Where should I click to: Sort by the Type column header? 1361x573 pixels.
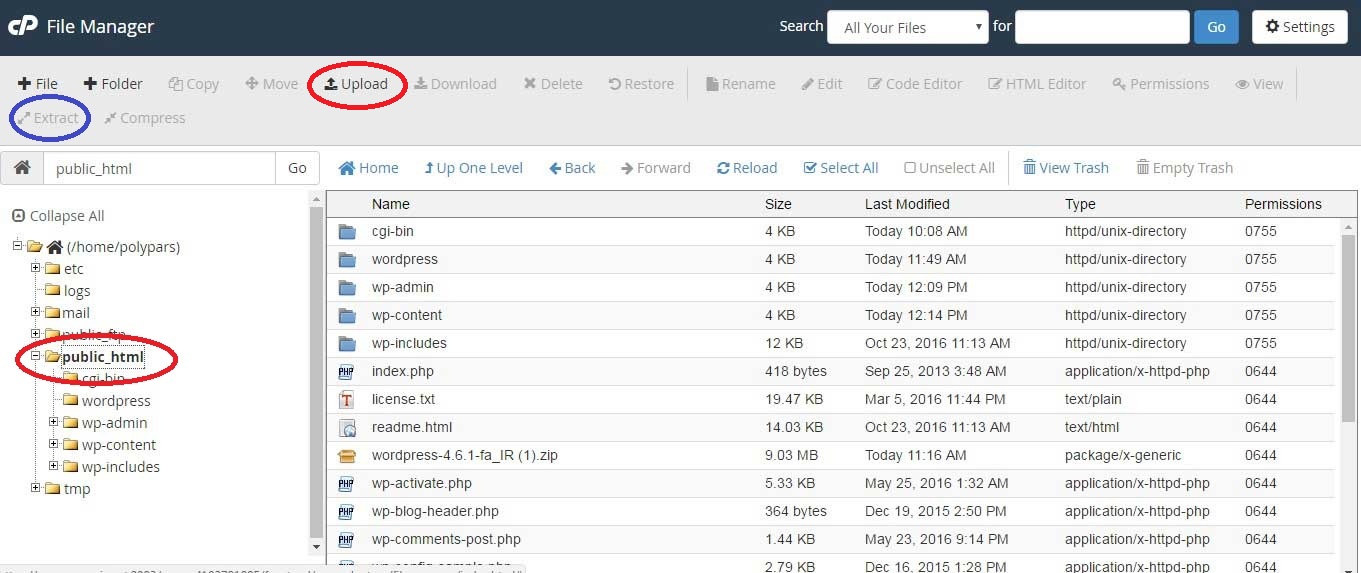click(x=1080, y=204)
